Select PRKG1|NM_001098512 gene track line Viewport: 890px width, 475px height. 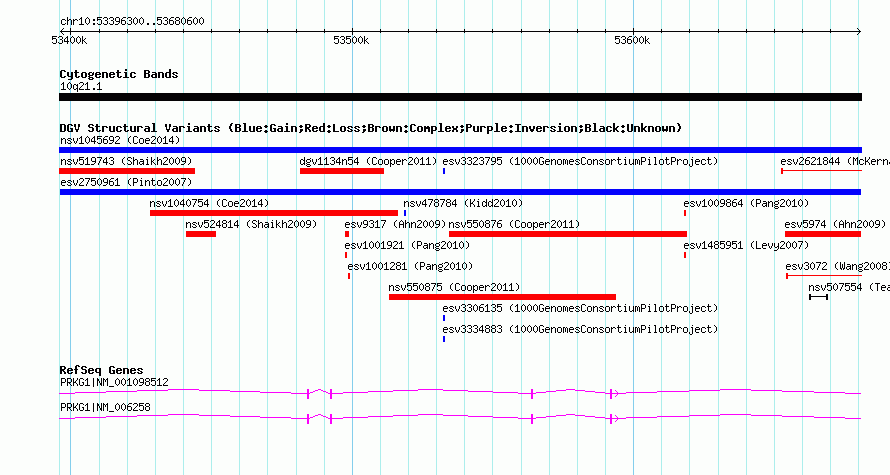click(x=460, y=393)
